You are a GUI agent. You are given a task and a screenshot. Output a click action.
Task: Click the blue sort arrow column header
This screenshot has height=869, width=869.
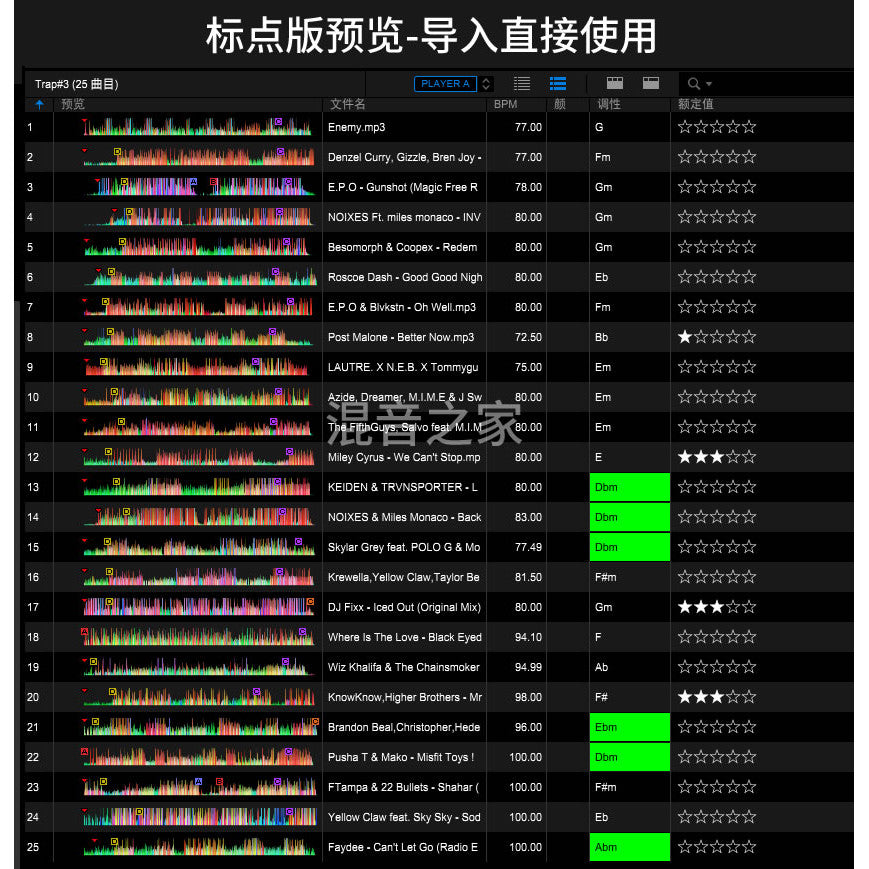tap(39, 104)
